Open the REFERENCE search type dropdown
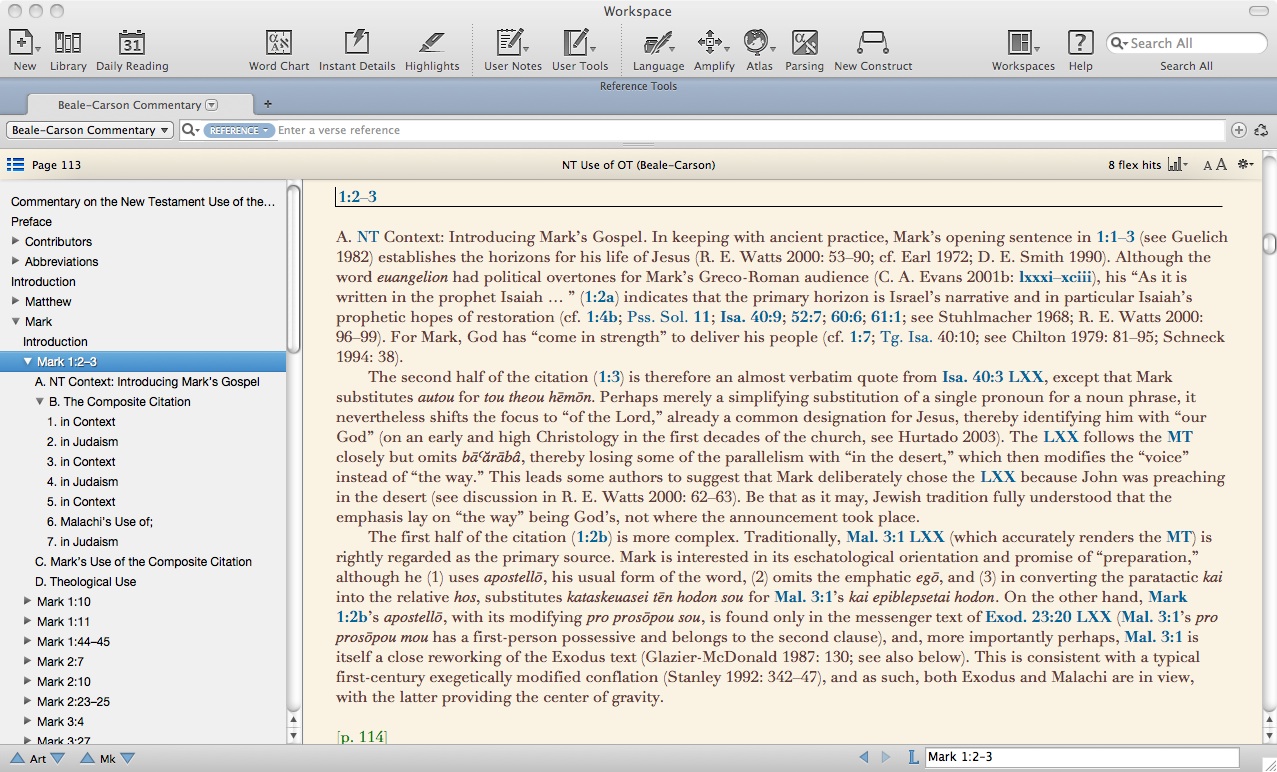This screenshot has width=1277, height=772. click(239, 131)
